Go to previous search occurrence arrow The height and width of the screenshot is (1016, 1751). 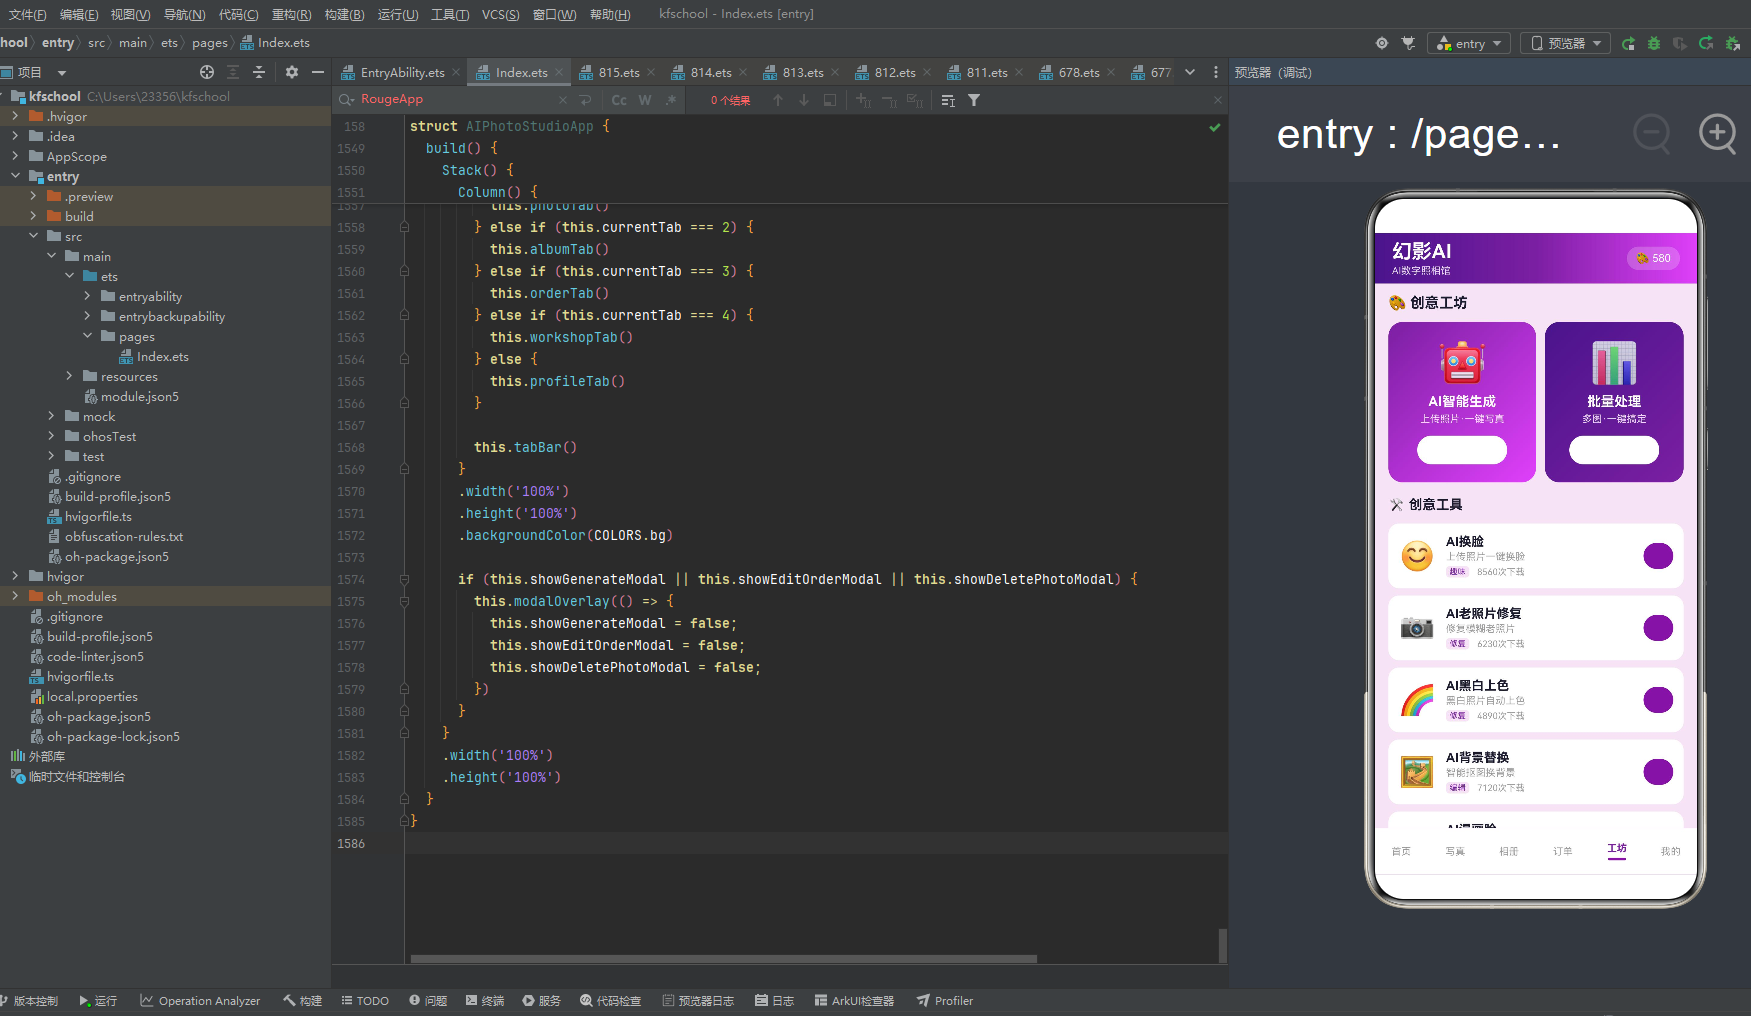tap(778, 100)
